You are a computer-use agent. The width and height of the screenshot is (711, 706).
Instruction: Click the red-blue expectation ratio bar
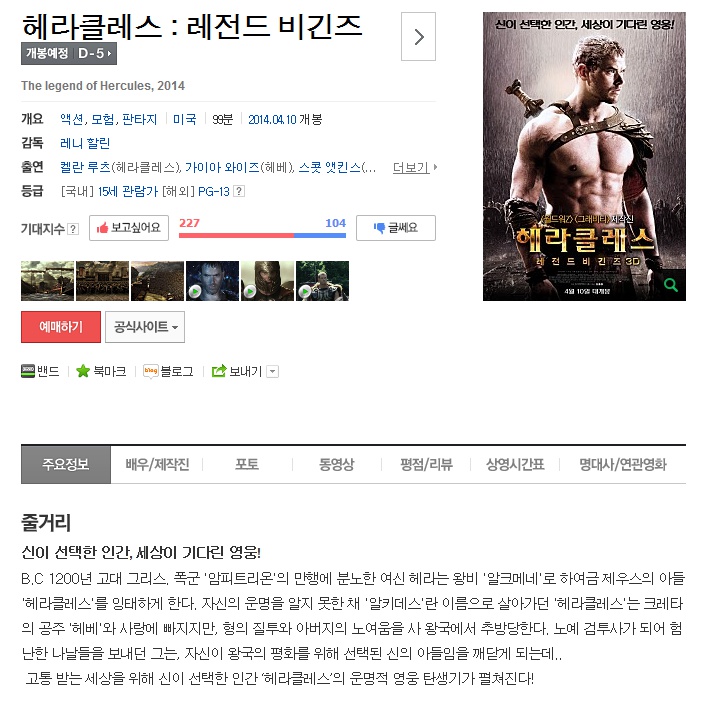pos(262,235)
